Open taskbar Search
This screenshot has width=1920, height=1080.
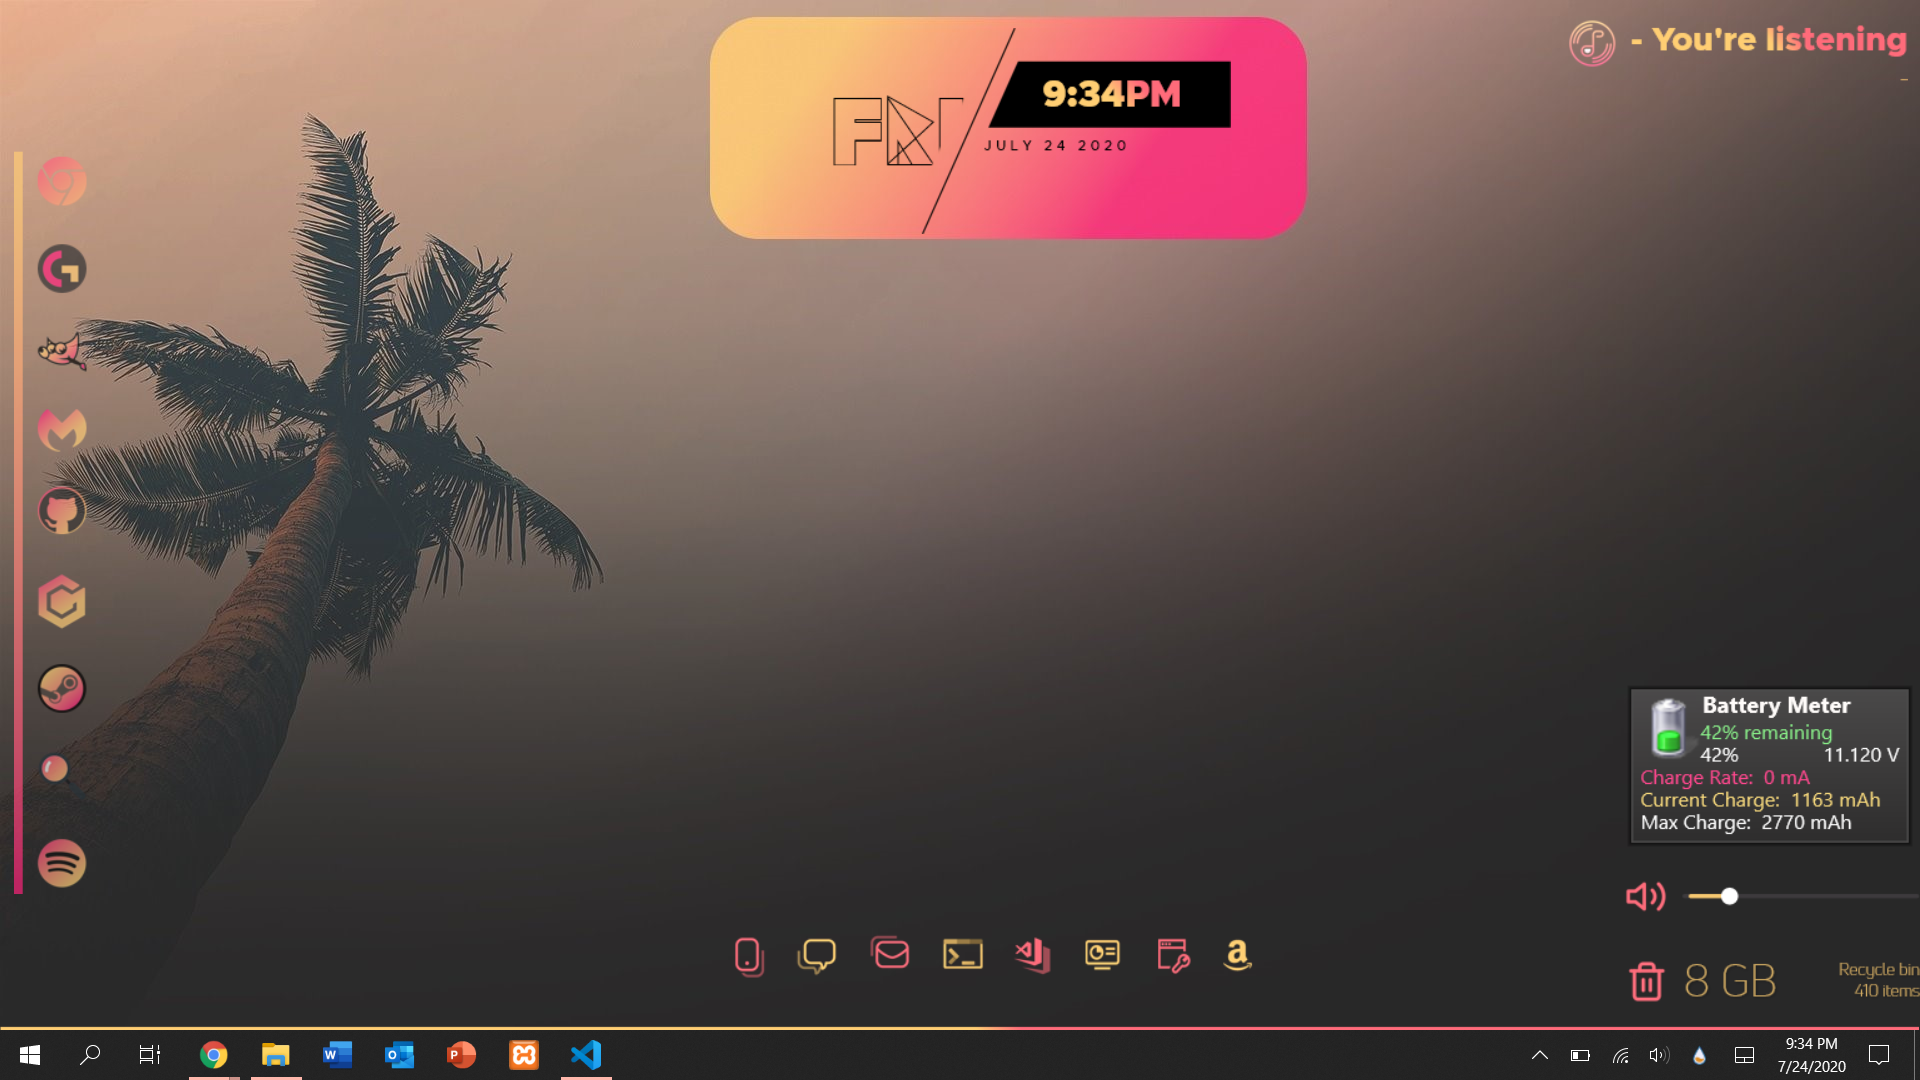tap(90, 1055)
